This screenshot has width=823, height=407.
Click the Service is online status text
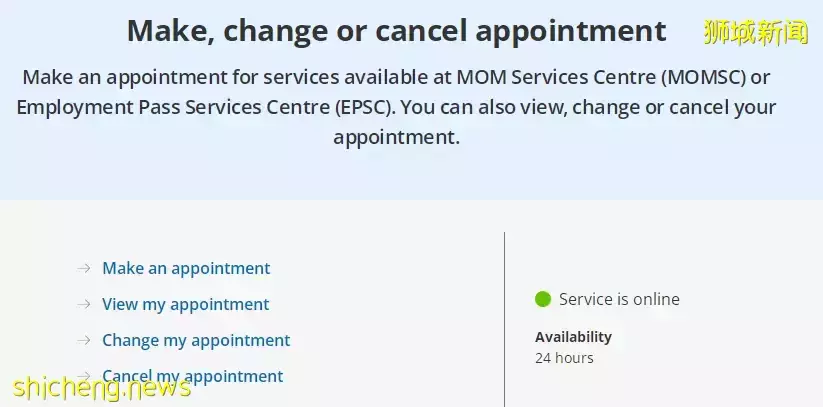[619, 299]
